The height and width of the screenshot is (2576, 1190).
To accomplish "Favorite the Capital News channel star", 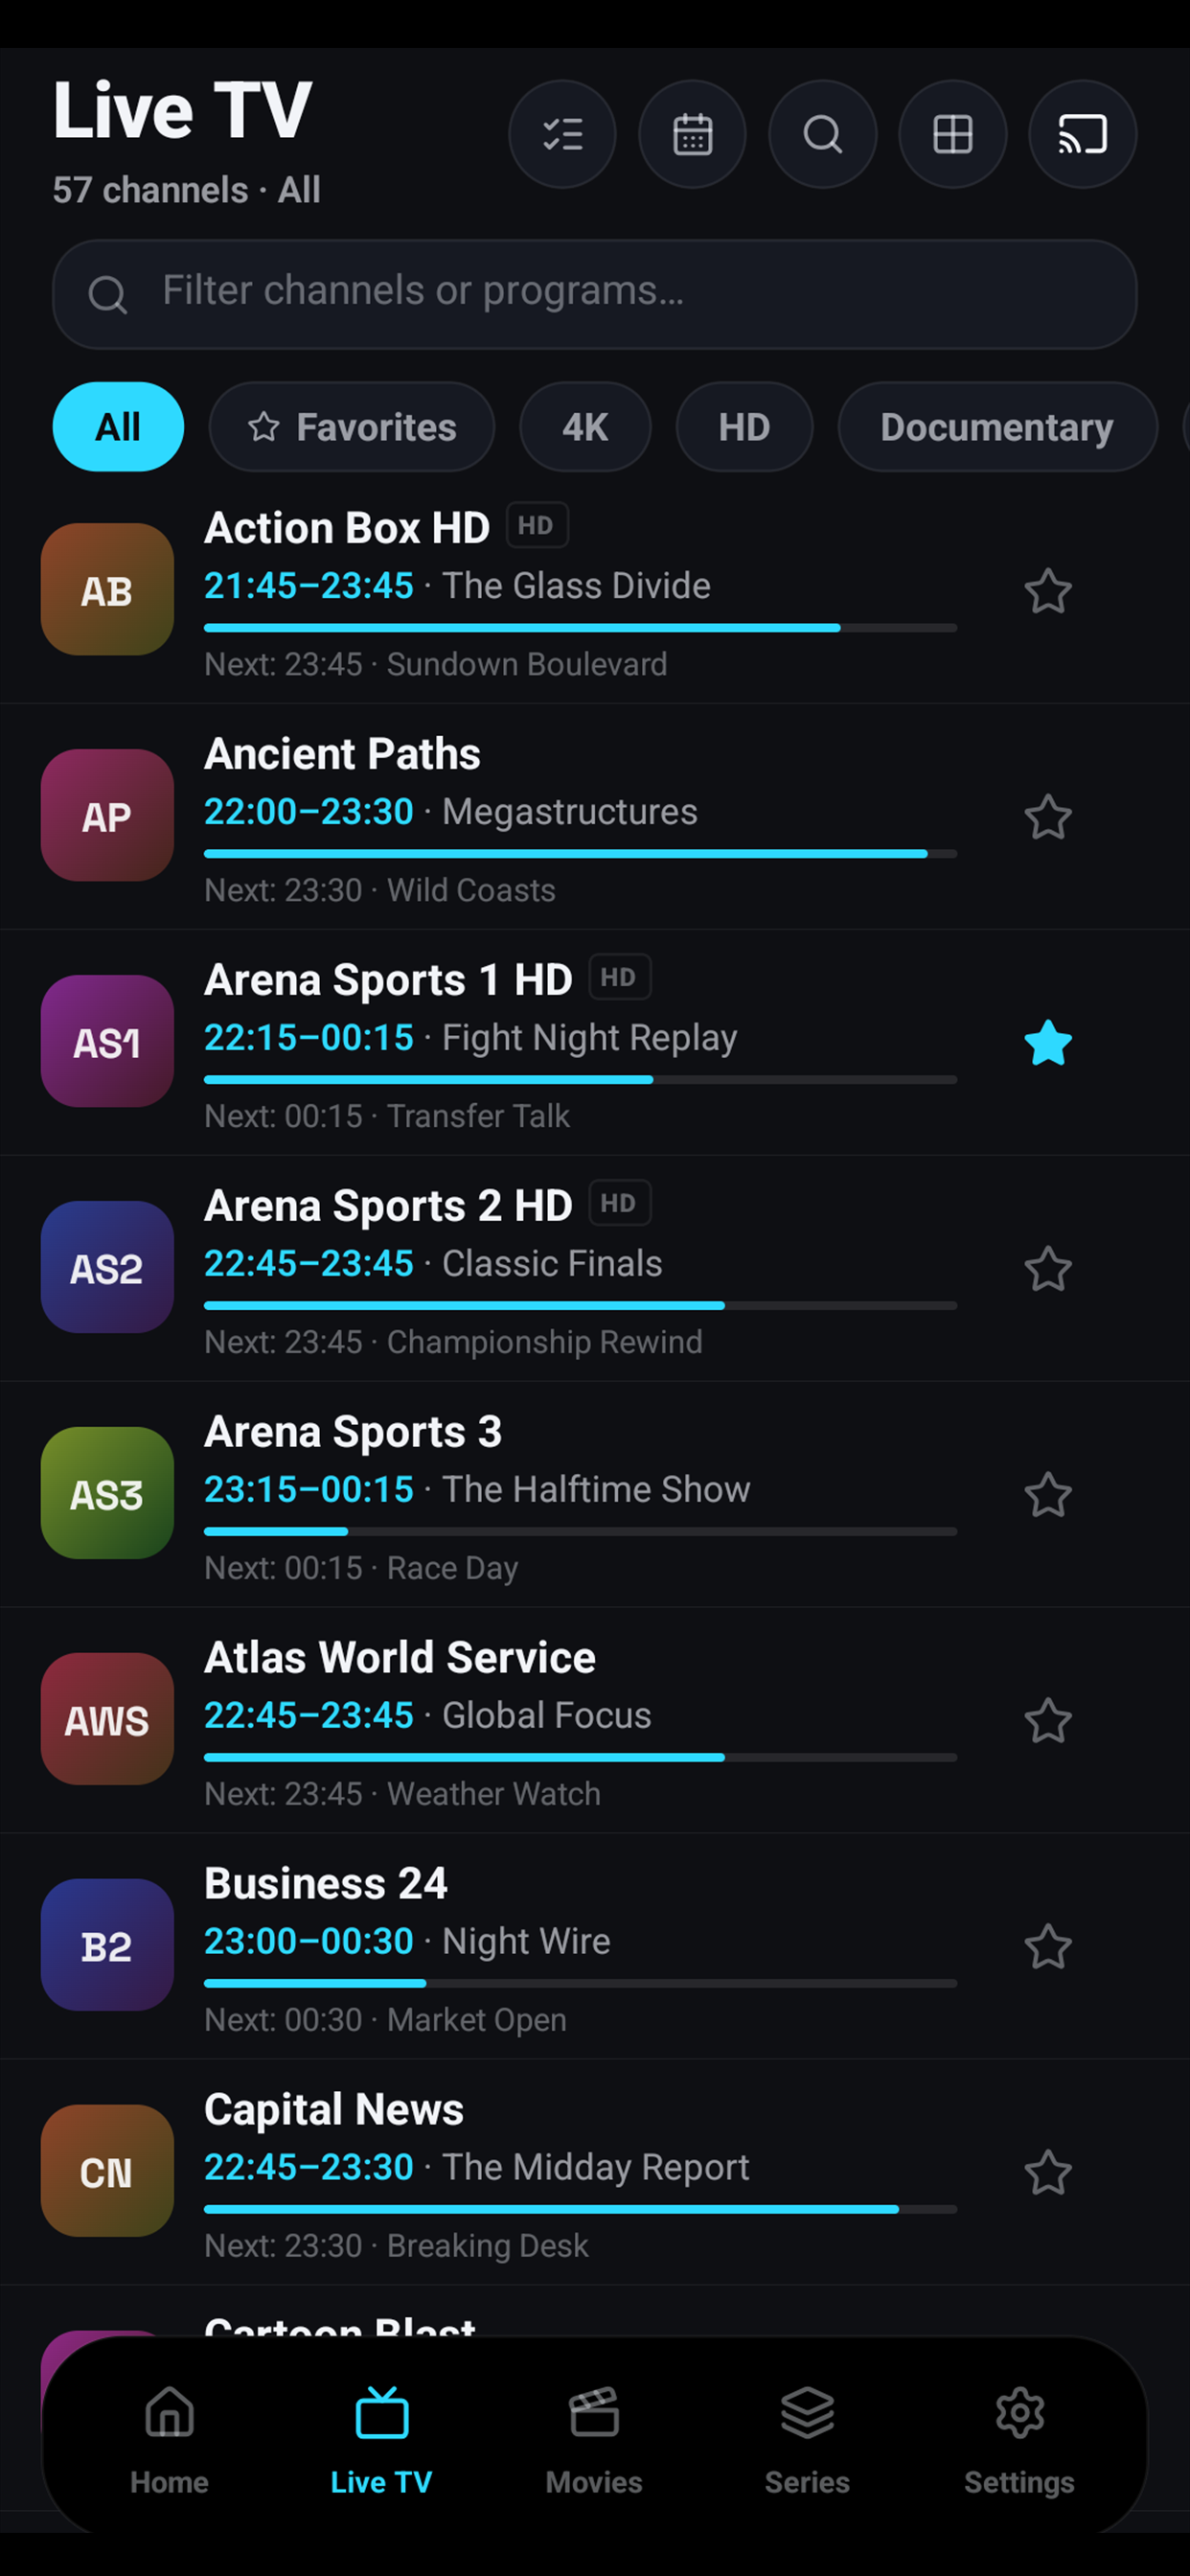I will pos(1048,2172).
